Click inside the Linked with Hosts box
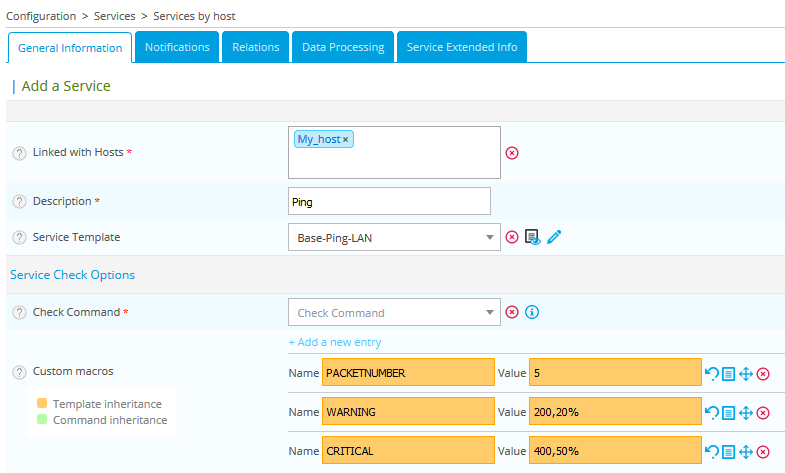 [394, 153]
